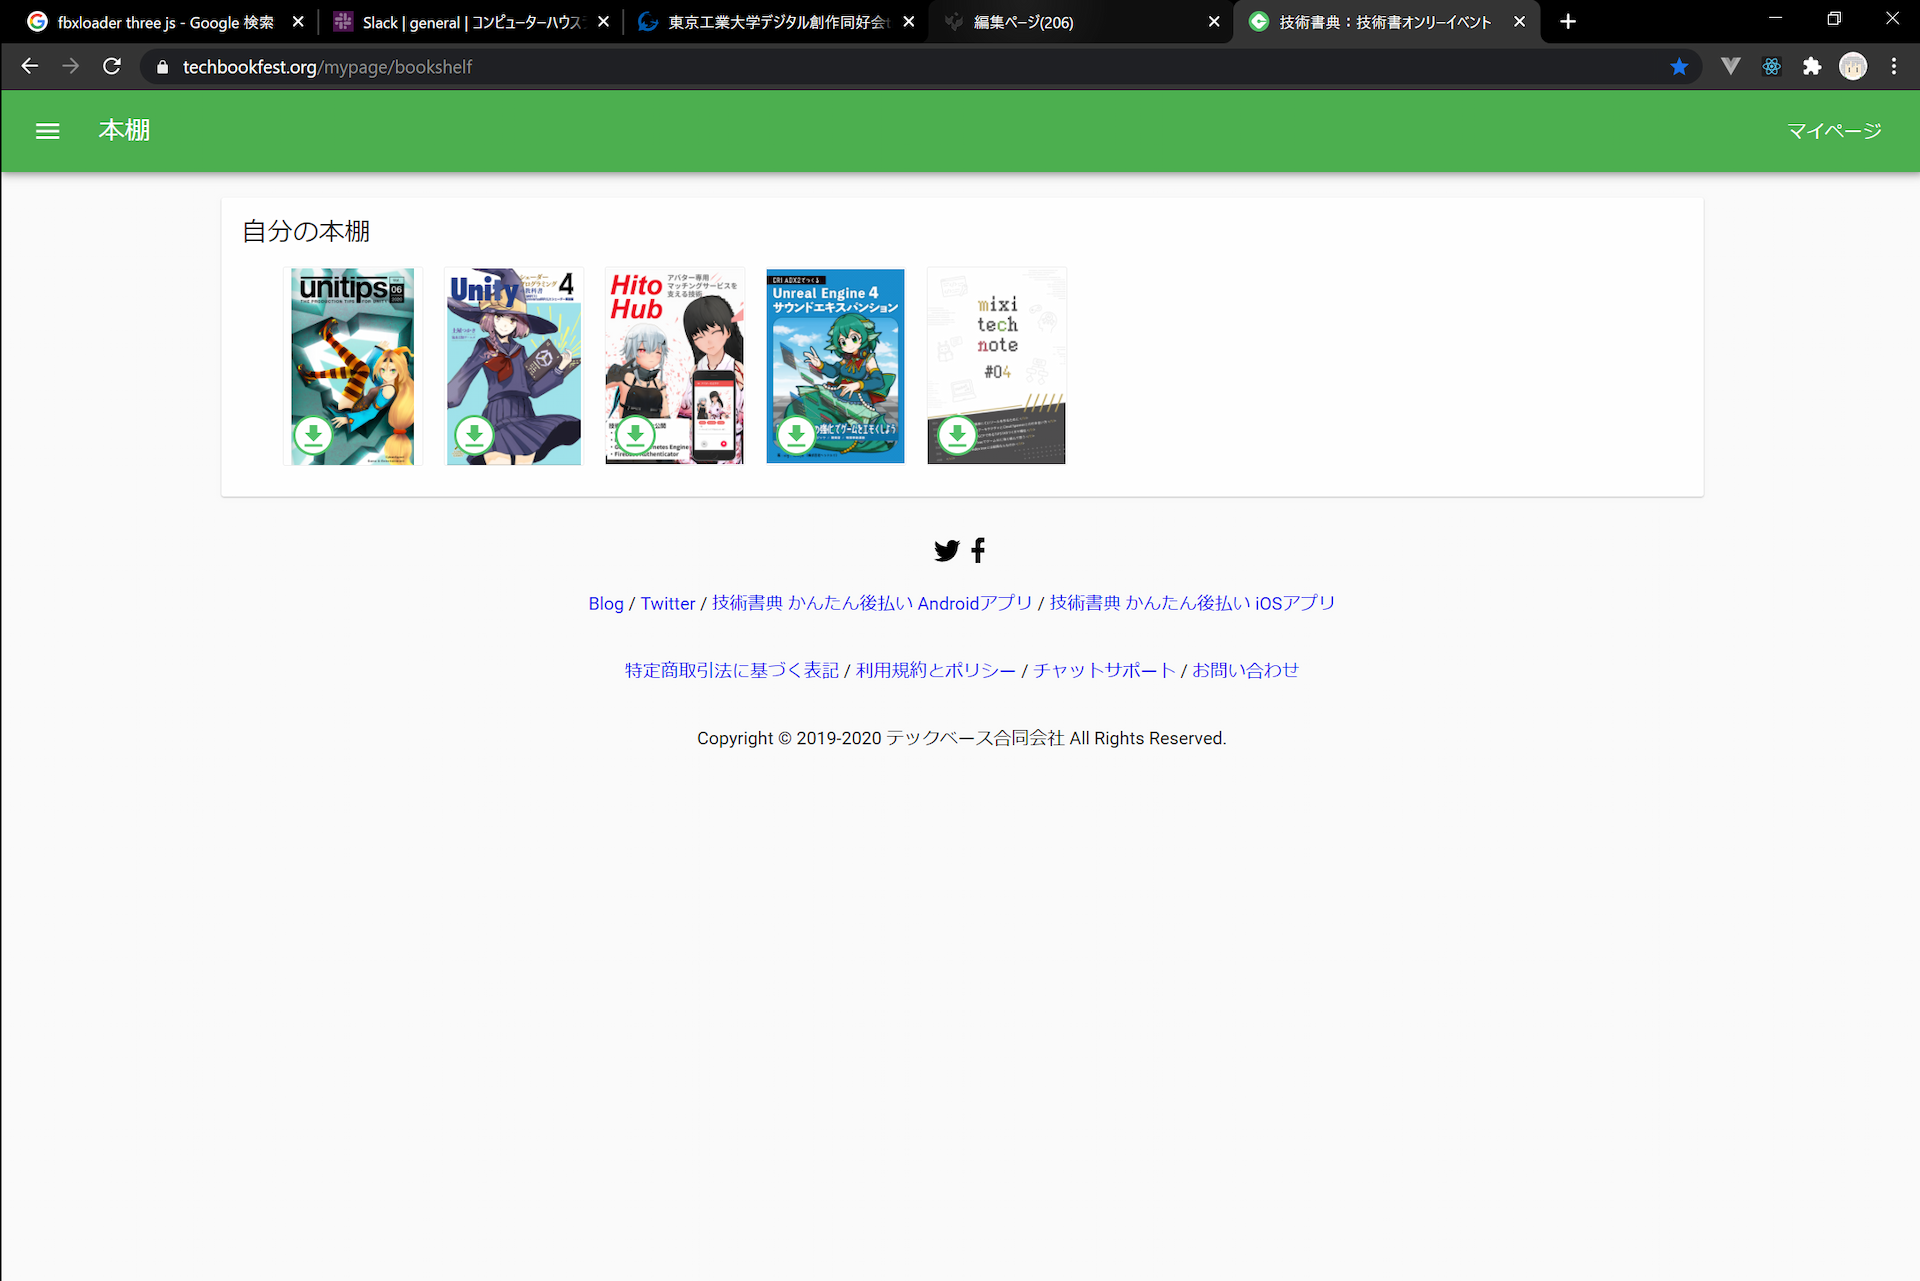This screenshot has height=1281, width=1920.
Task: Click the Blog link in footer
Action: (605, 602)
